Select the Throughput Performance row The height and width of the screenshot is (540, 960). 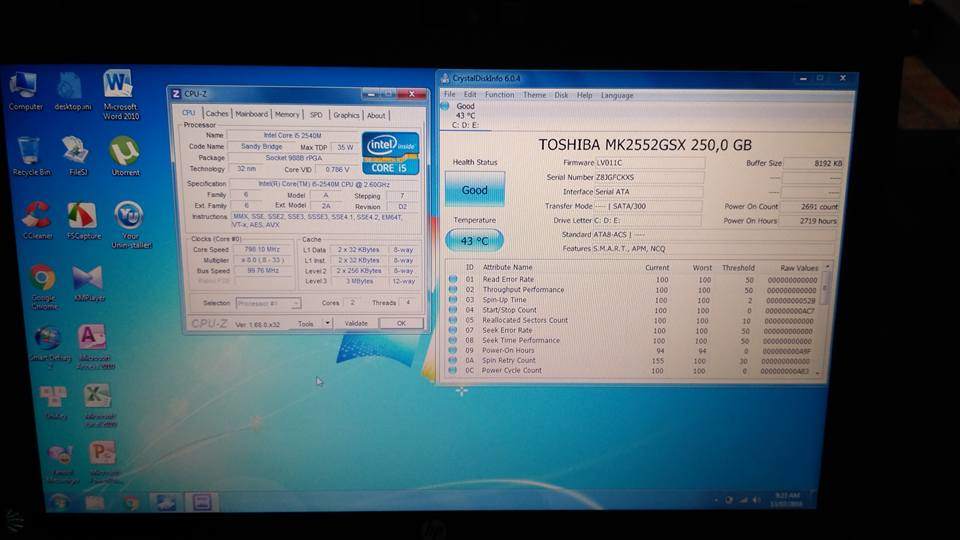[x=637, y=290]
